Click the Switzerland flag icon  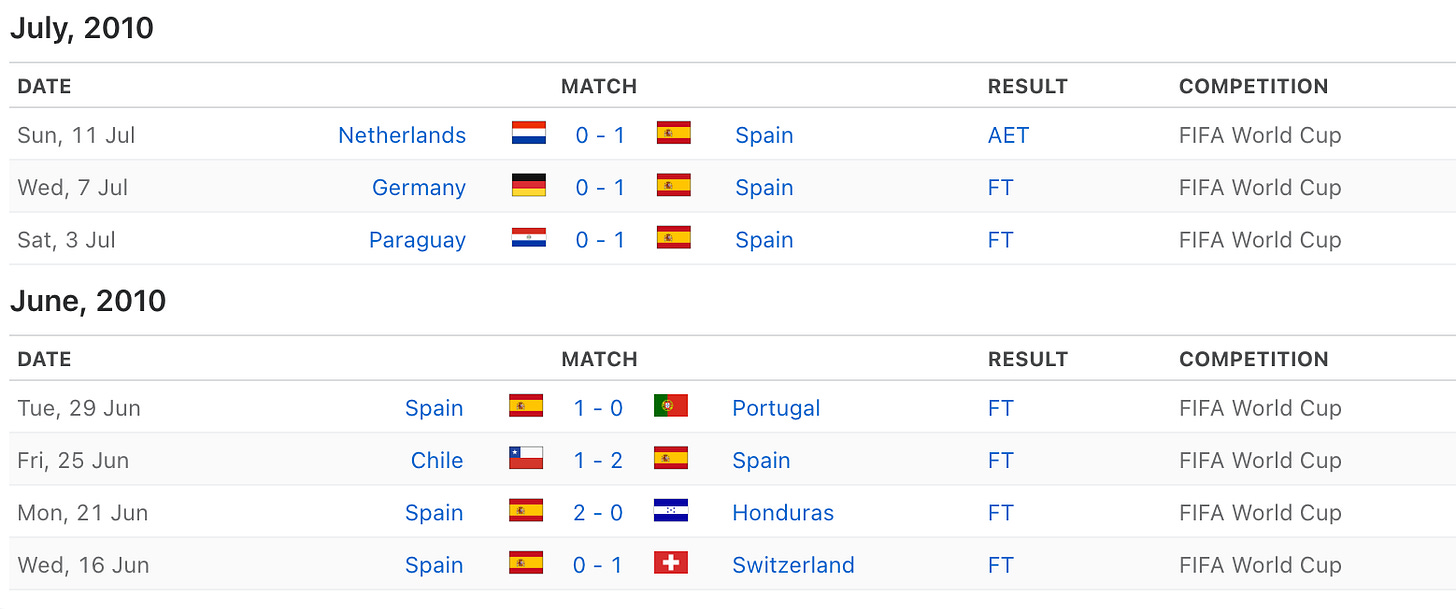tap(671, 564)
